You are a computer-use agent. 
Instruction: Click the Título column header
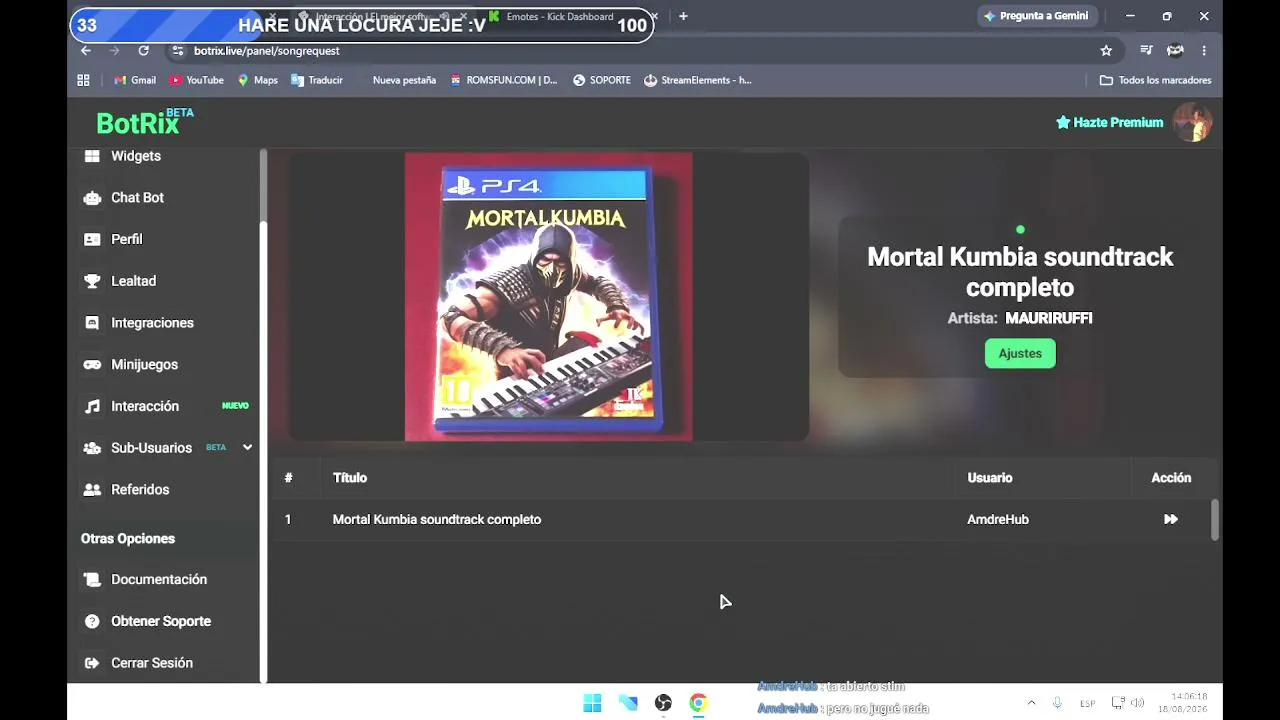click(x=350, y=478)
